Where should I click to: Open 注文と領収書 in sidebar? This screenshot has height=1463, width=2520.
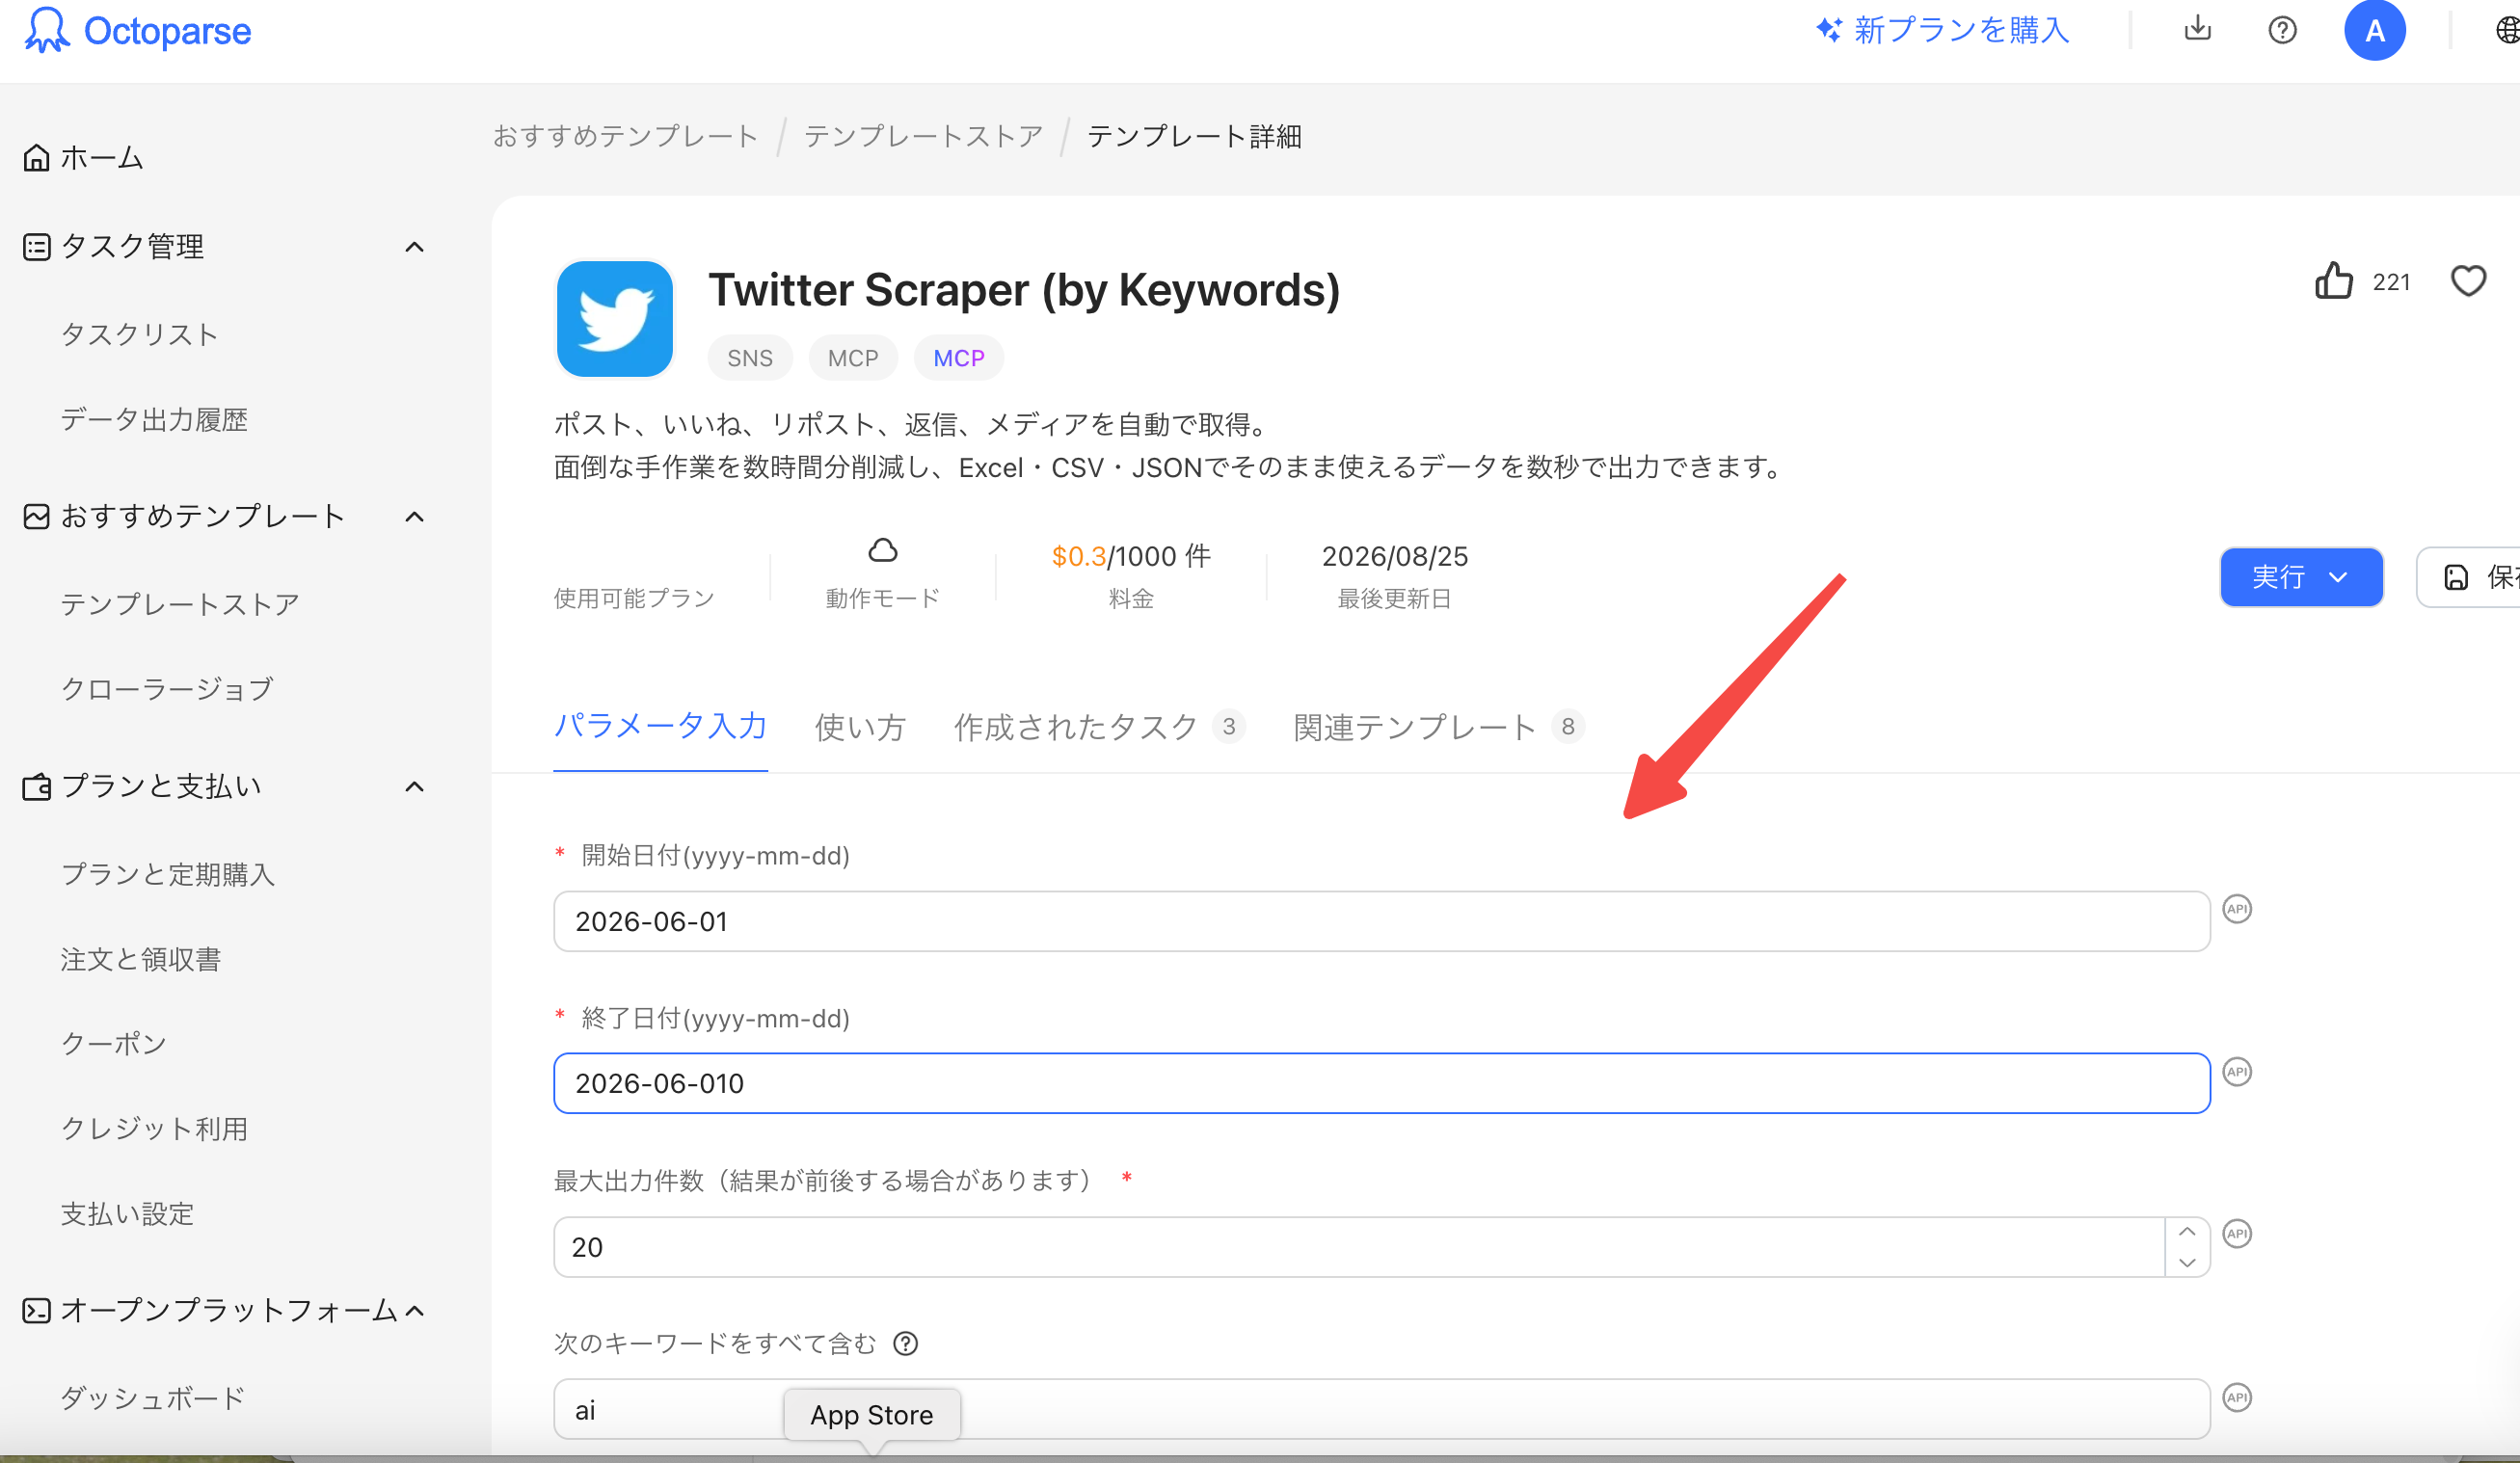coord(140,959)
